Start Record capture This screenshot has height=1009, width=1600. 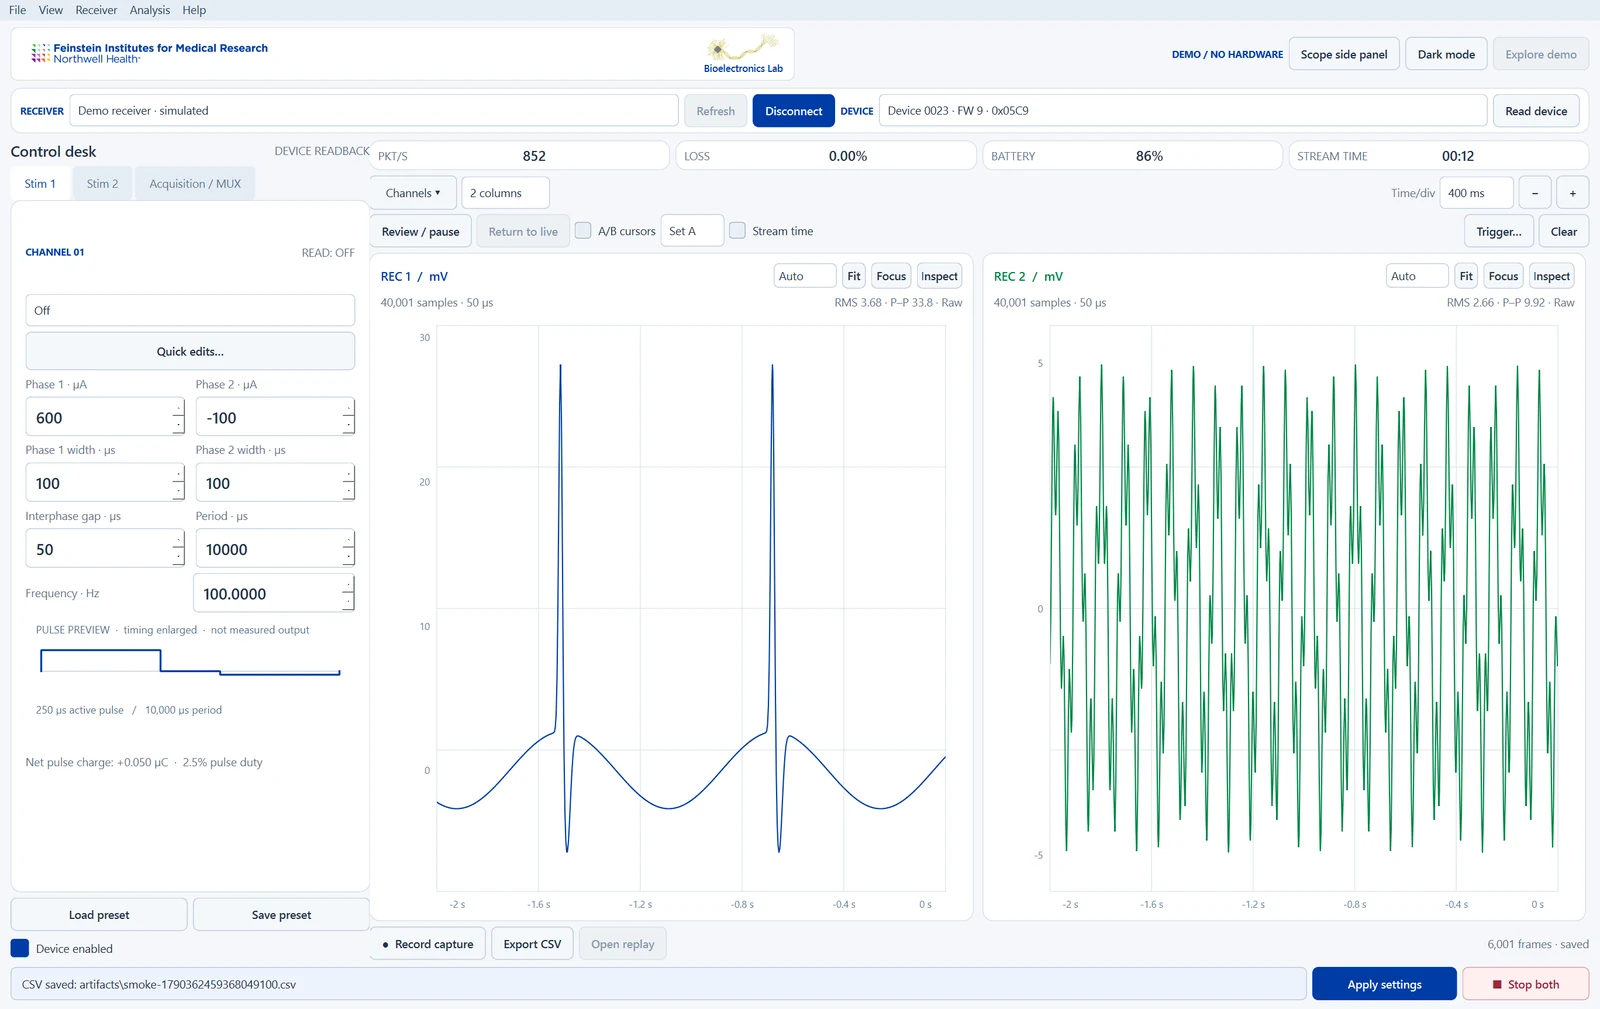point(428,944)
